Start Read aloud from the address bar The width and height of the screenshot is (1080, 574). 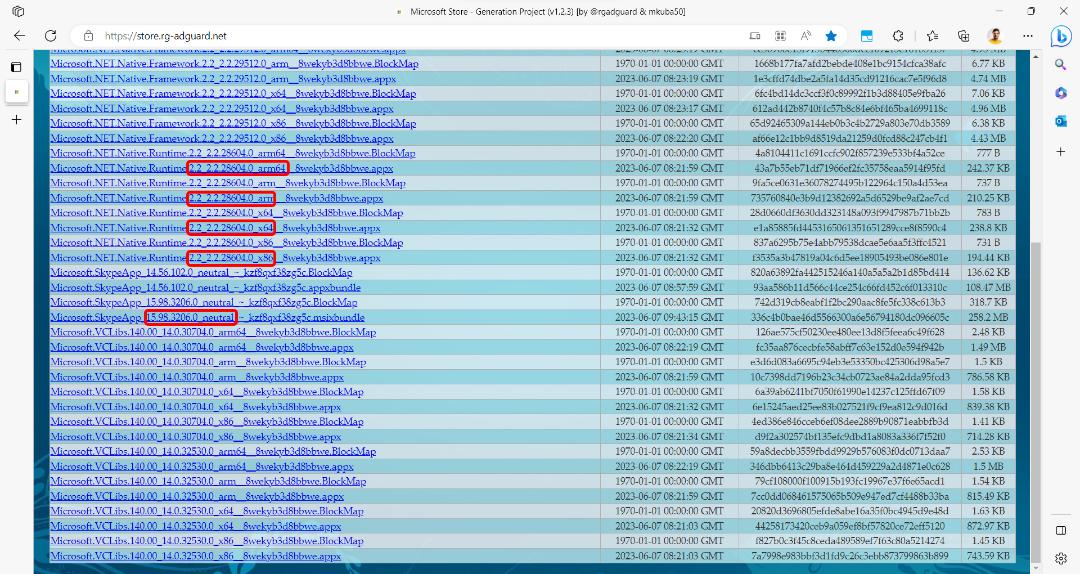click(805, 36)
